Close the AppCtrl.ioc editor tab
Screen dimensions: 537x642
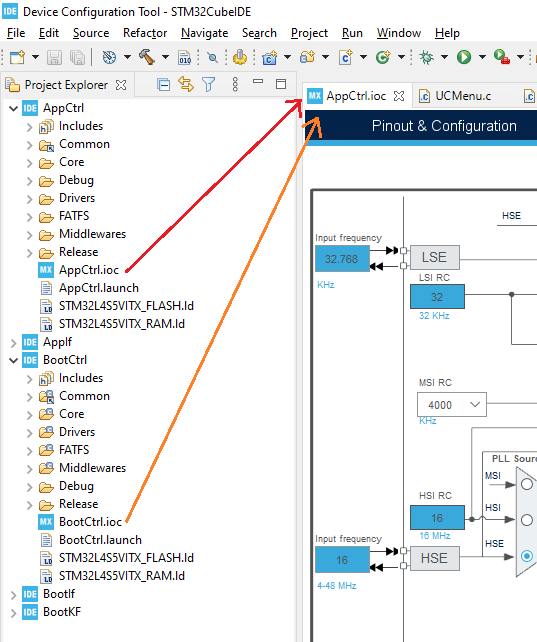tap(399, 96)
